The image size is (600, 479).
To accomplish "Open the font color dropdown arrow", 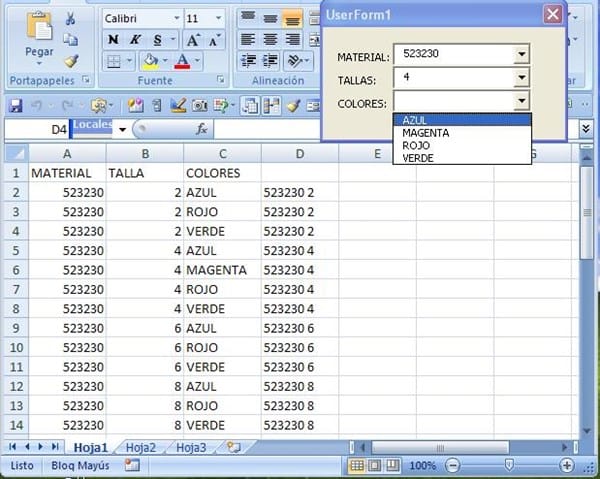I will (x=197, y=60).
